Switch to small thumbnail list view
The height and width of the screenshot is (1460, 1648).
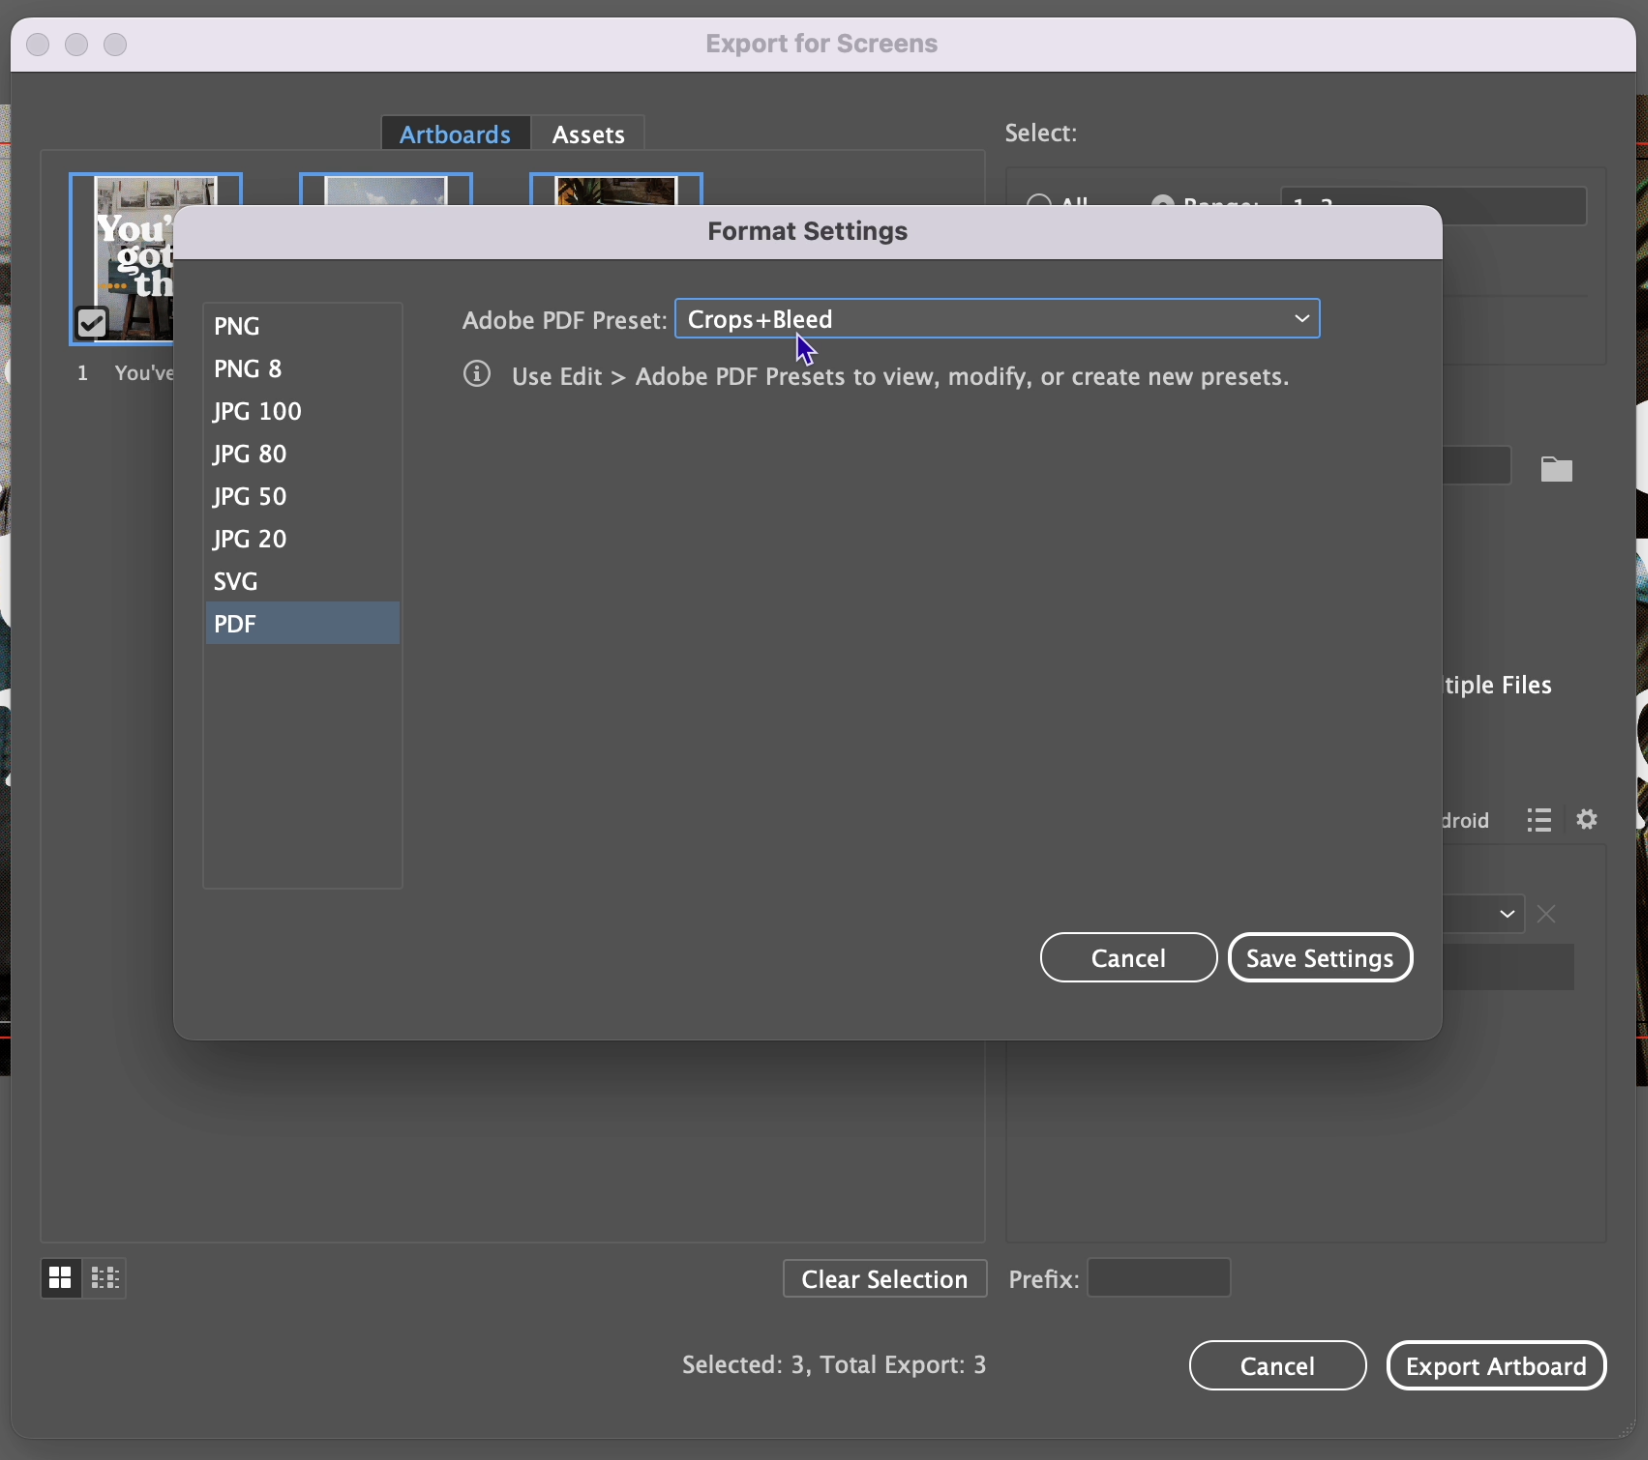[104, 1277]
